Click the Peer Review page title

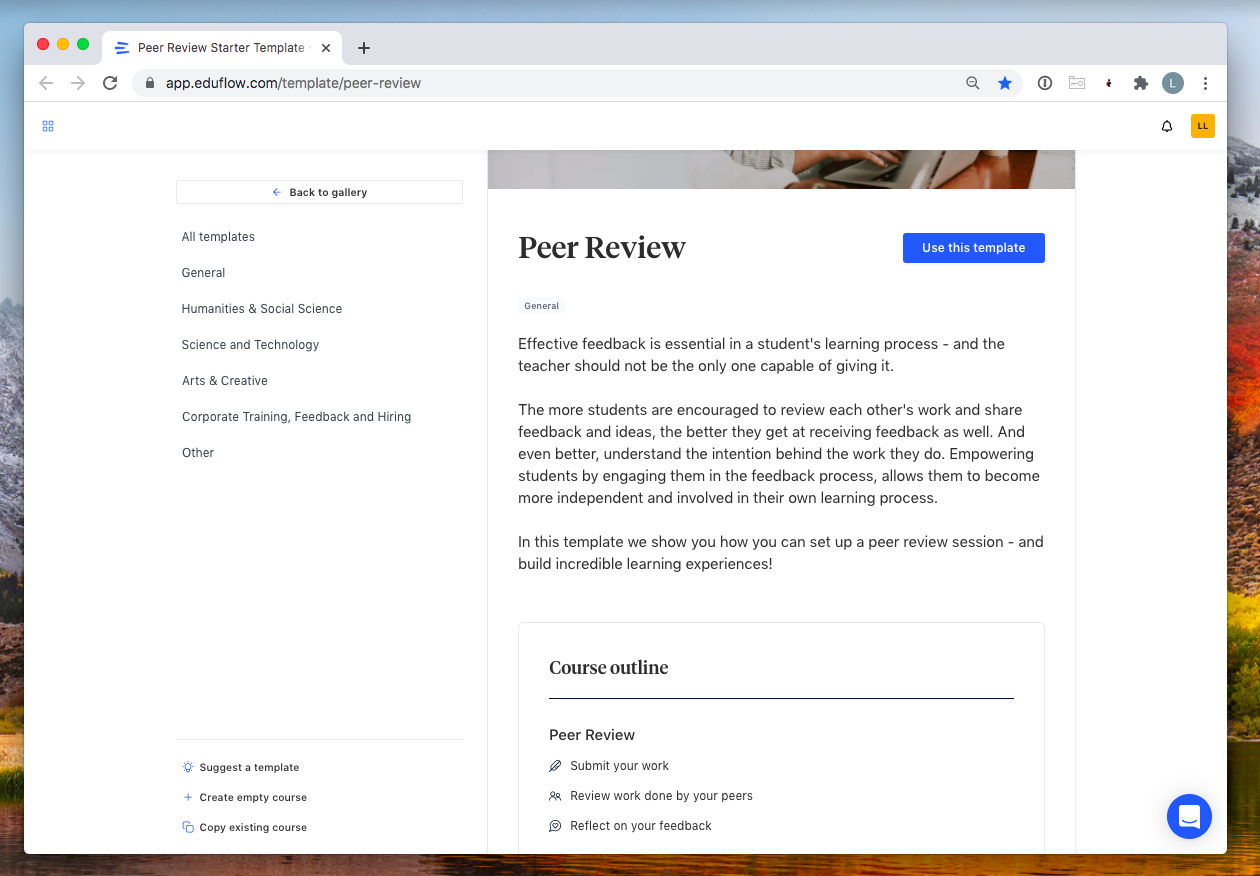click(602, 248)
